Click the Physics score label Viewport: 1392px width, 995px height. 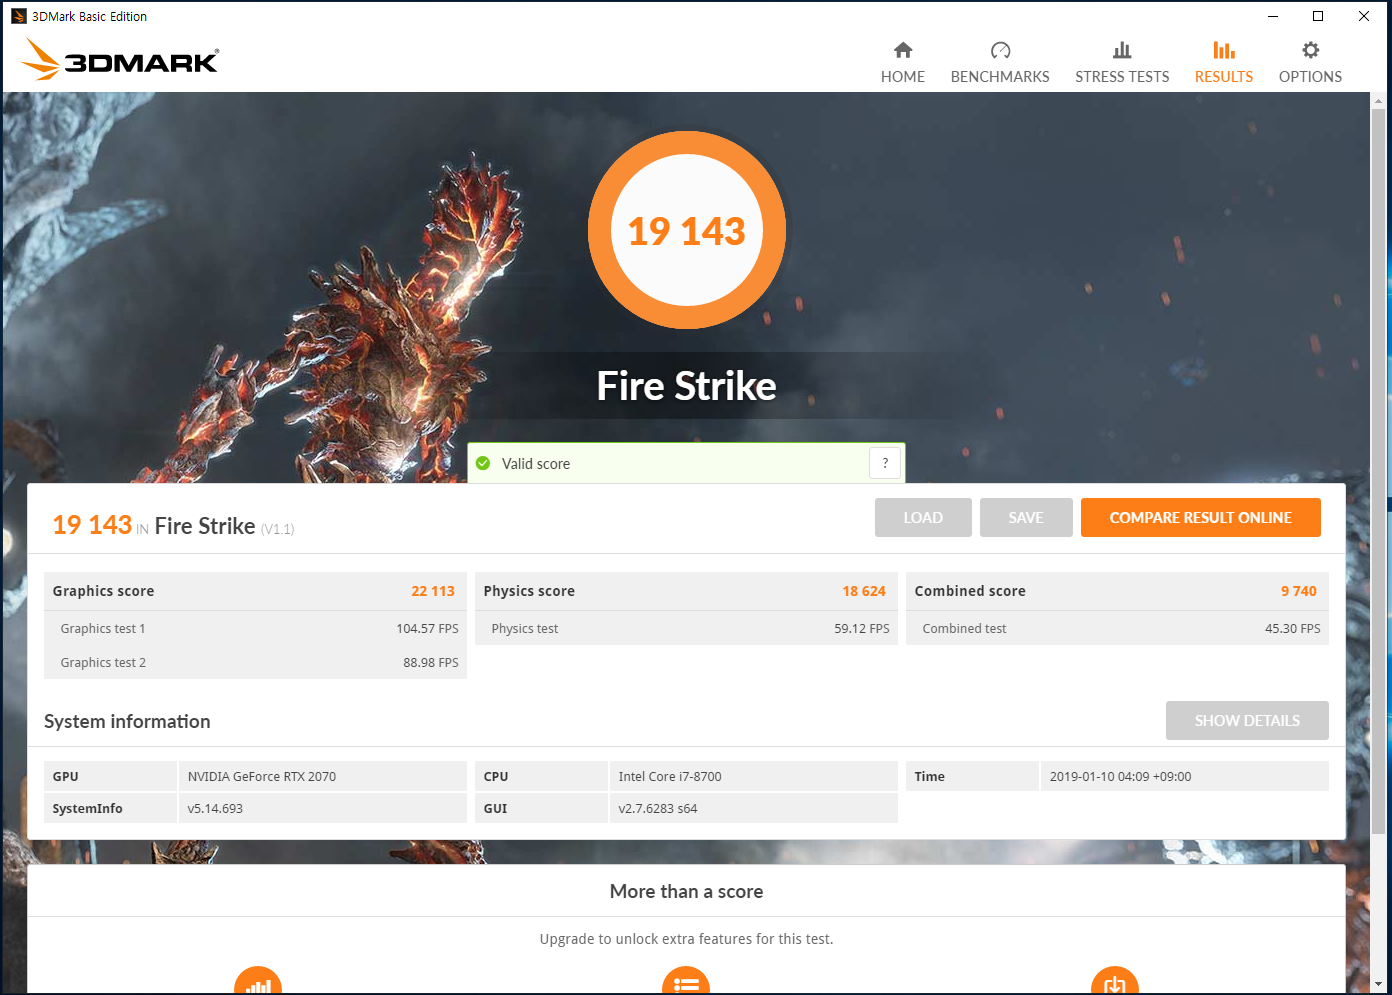click(529, 591)
